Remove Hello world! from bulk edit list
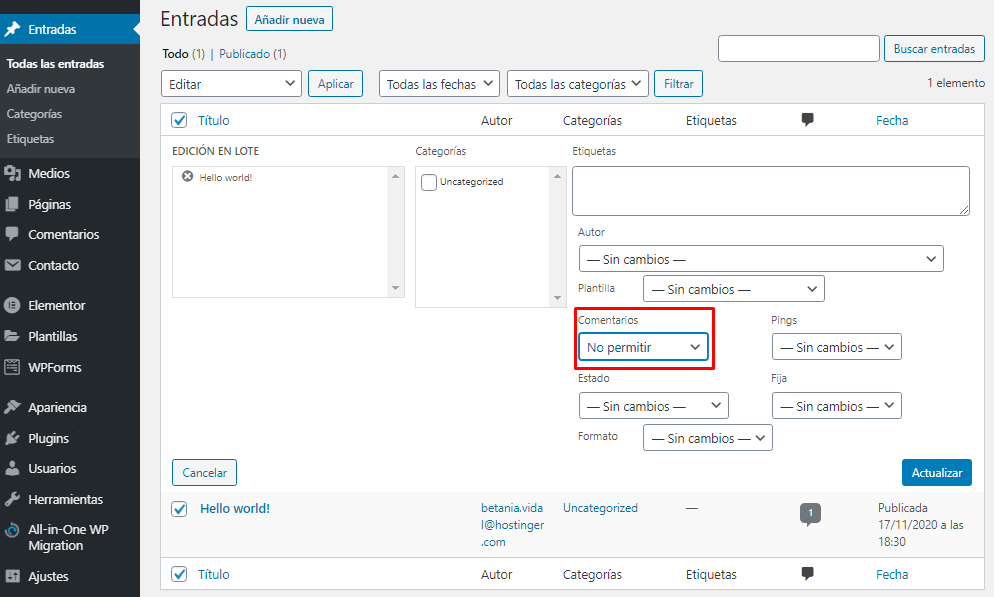 click(188, 176)
